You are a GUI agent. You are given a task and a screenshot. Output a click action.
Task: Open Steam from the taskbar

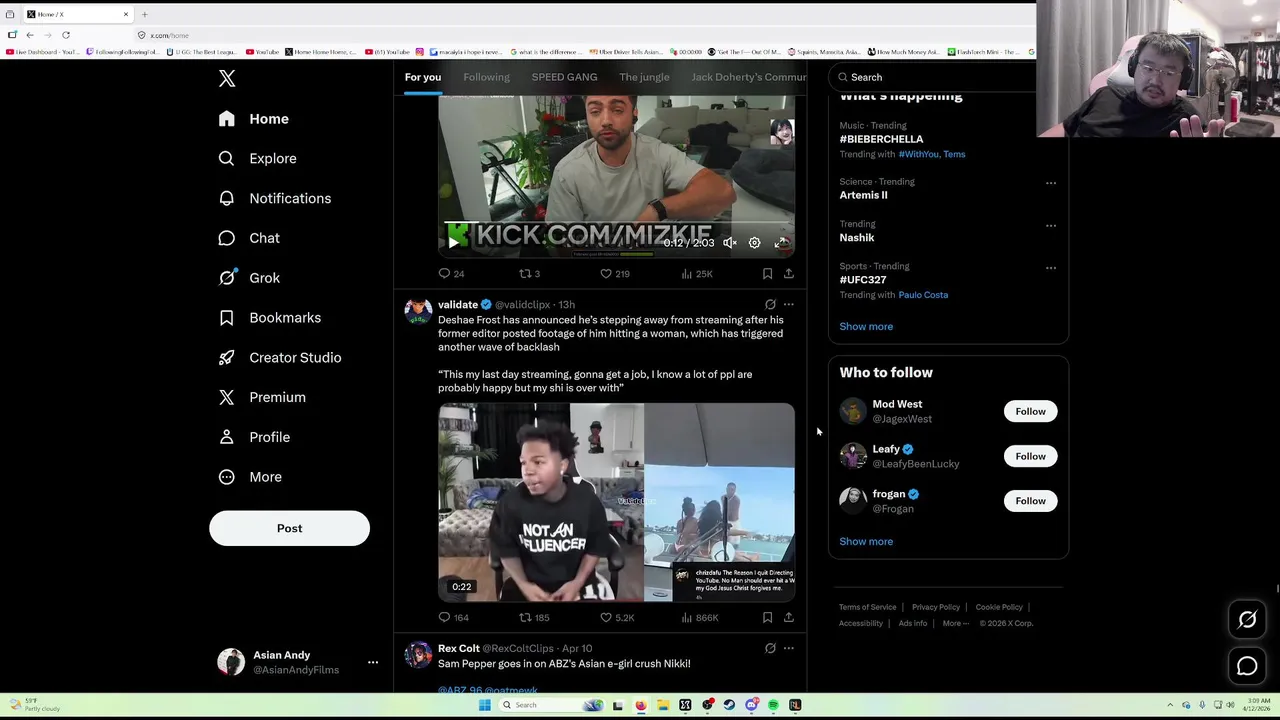pyautogui.click(x=729, y=705)
